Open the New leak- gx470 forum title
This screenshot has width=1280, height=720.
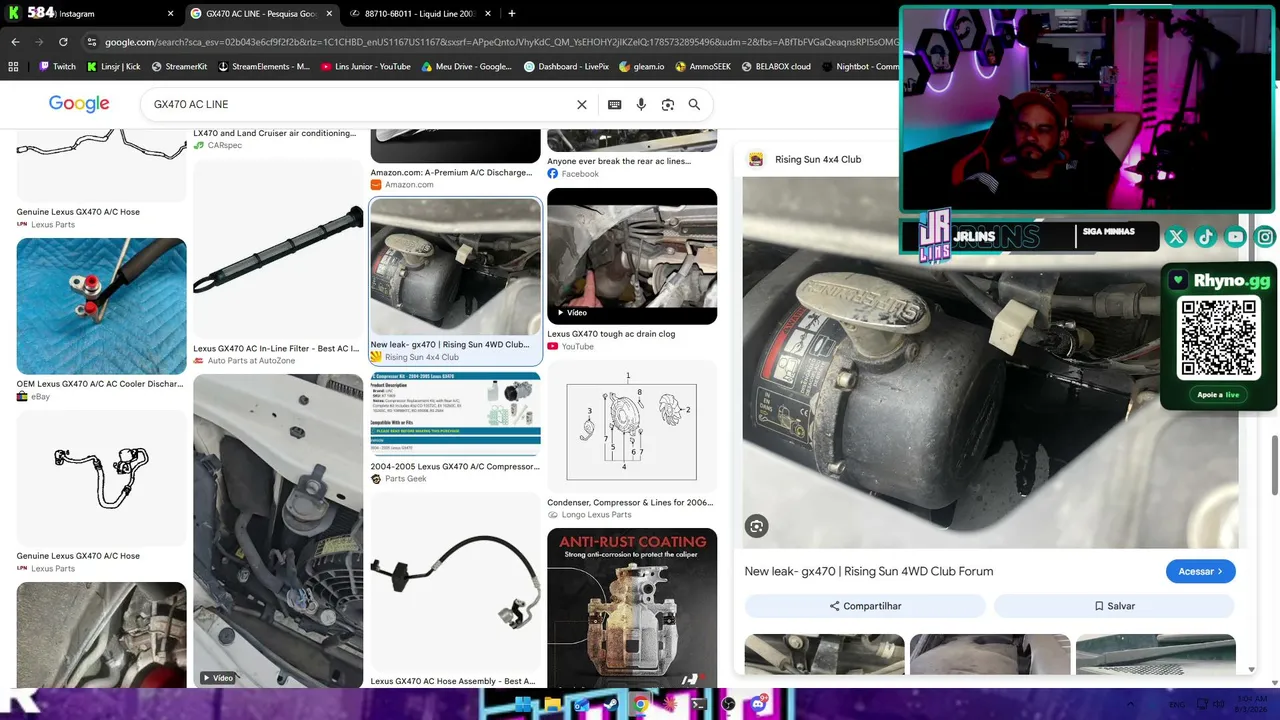[x=869, y=571]
